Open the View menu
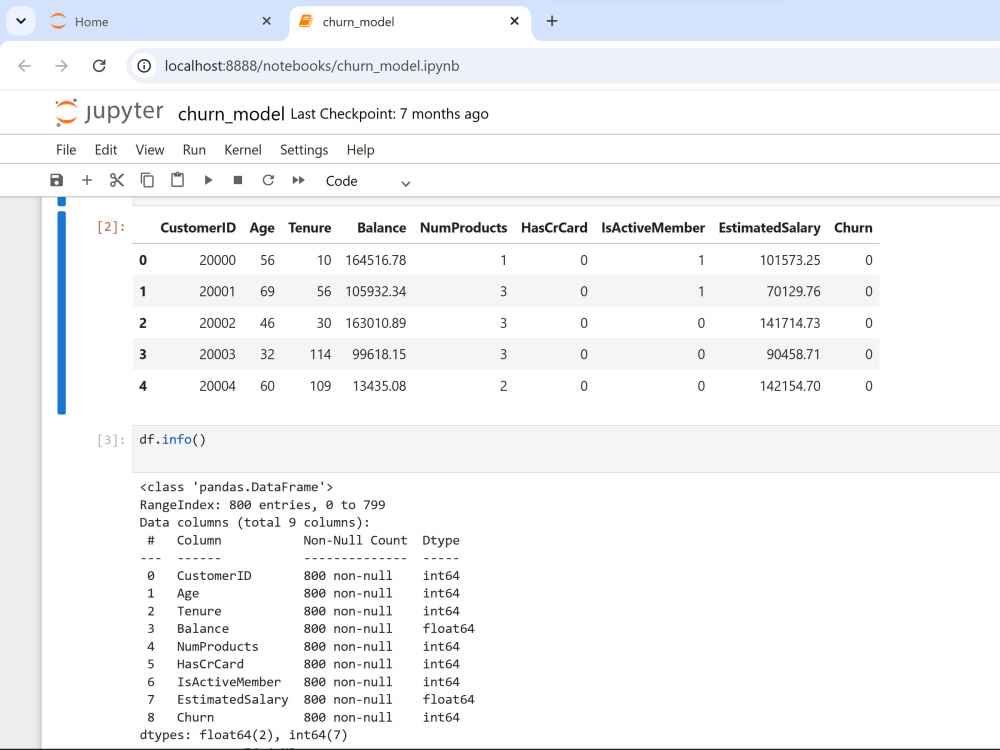The width and height of the screenshot is (1000, 750). point(150,150)
